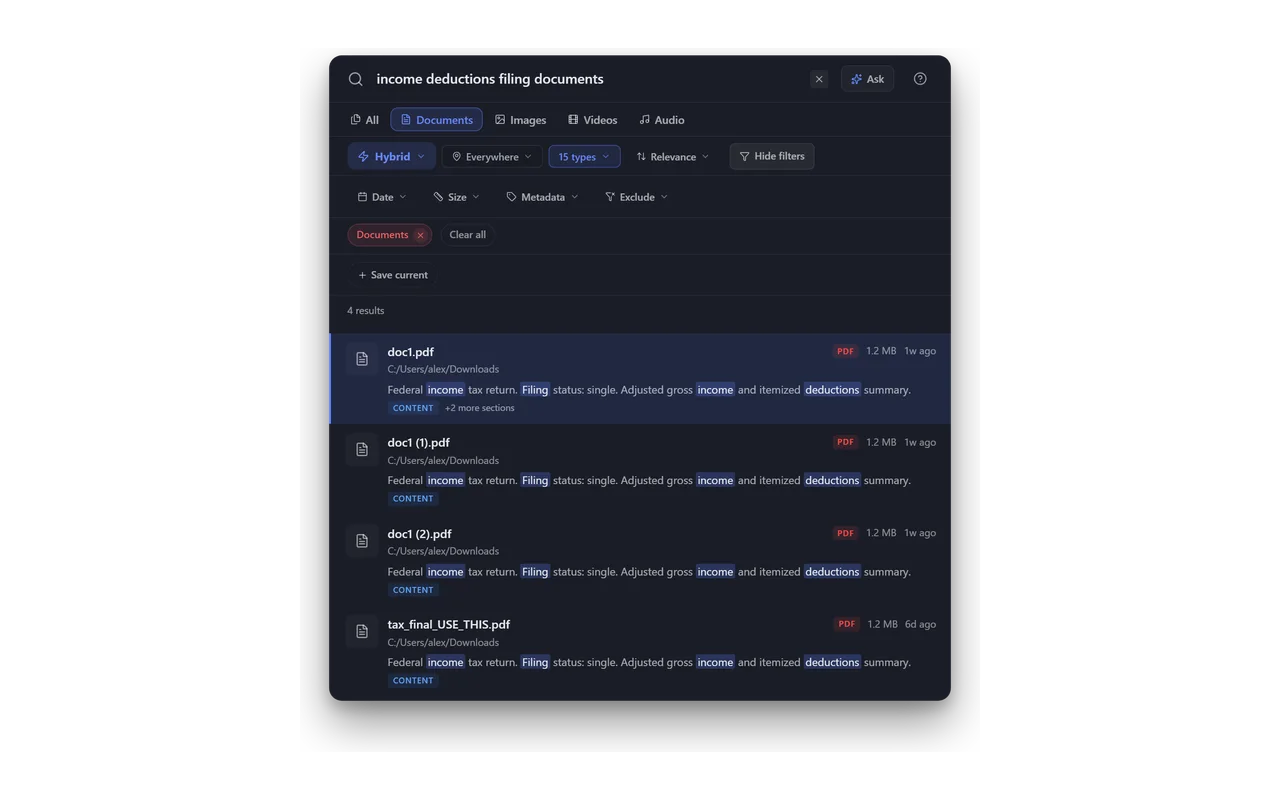
Task: Open the doc1 (1).pdf result
Action: (640, 470)
